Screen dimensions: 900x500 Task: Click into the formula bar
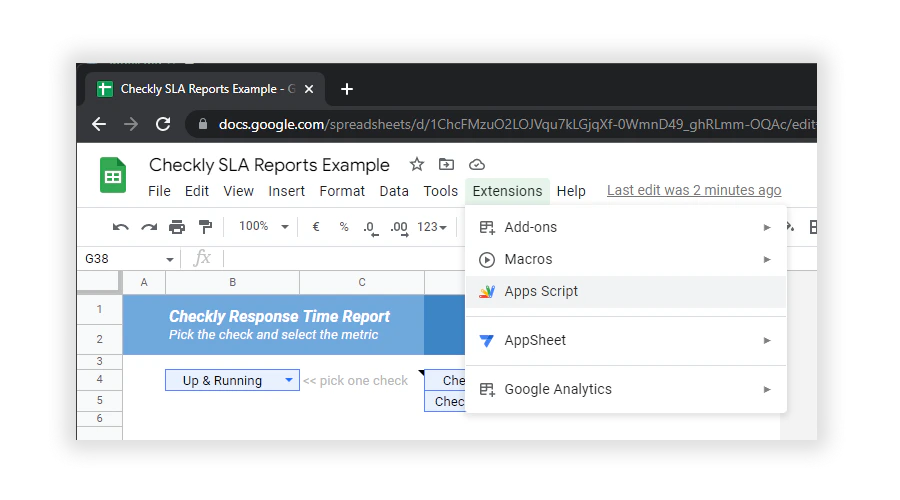(344, 259)
